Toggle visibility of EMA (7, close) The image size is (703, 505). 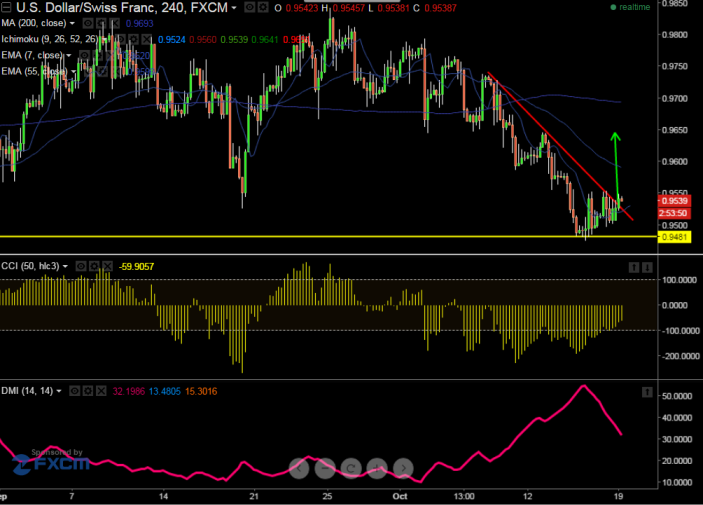click(85, 55)
